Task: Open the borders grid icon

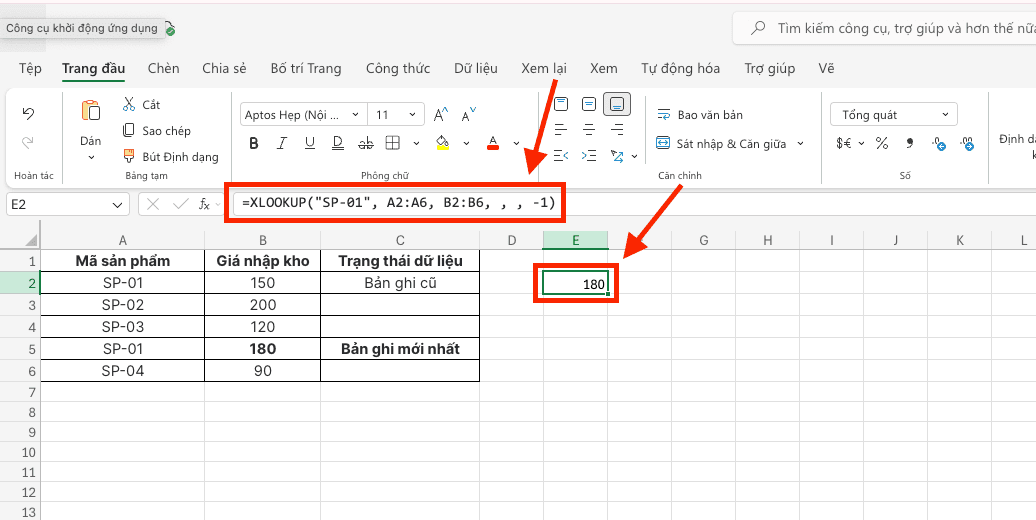Action: (393, 143)
